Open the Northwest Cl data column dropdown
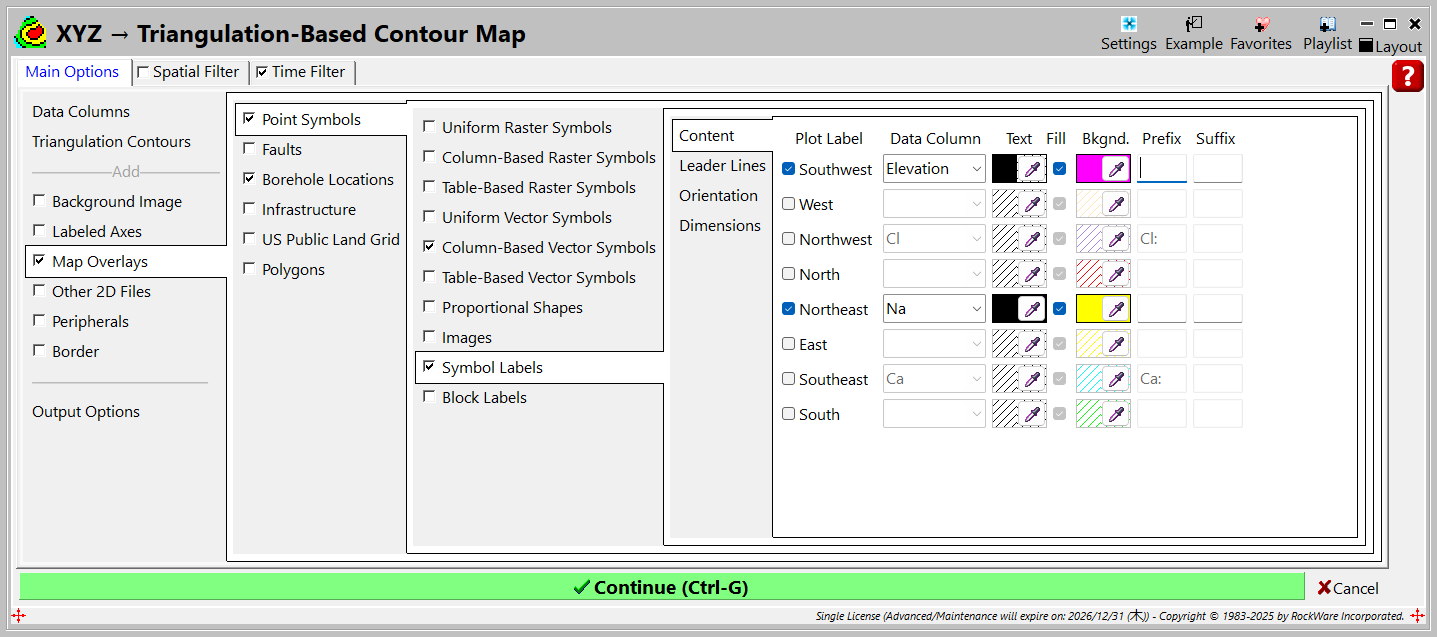Viewport: 1437px width, 637px height. point(934,239)
